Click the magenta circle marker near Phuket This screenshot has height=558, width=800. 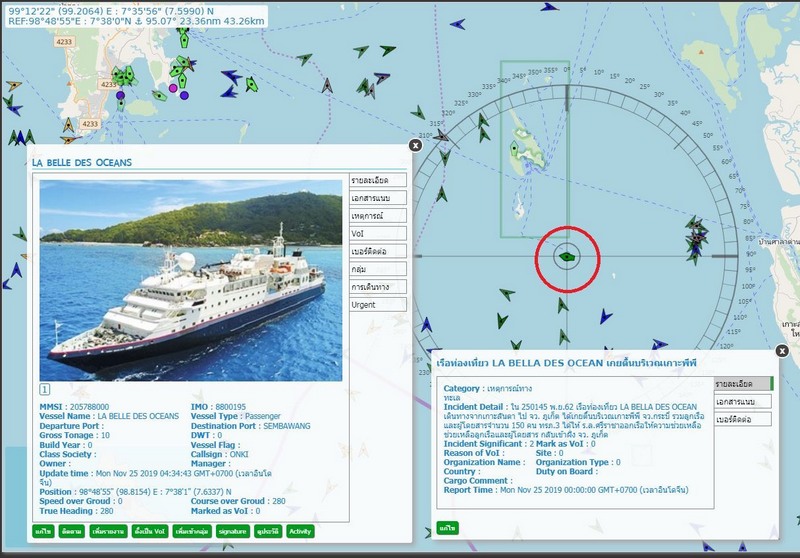173,88
